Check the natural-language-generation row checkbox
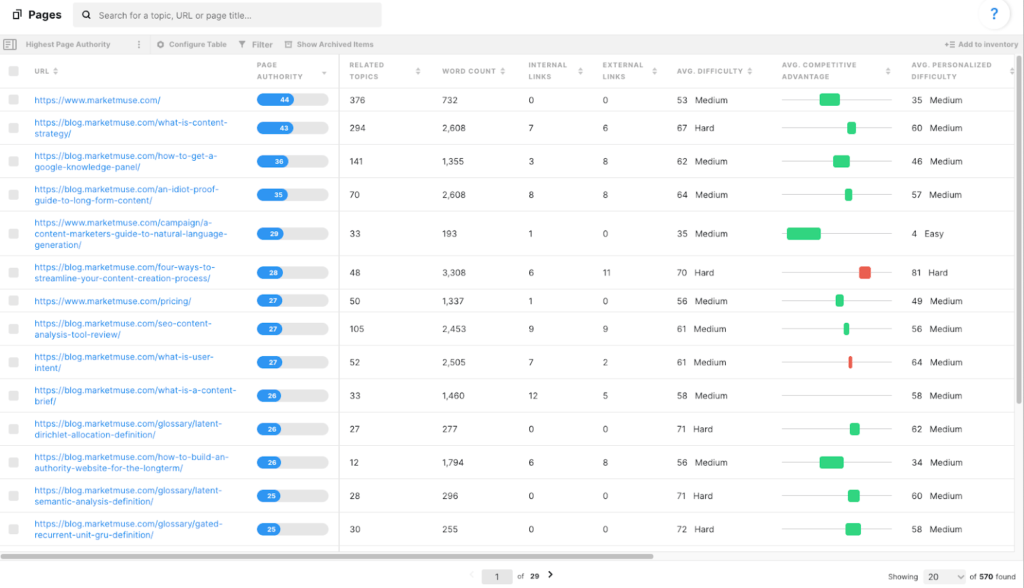Image resolution: width=1024 pixels, height=588 pixels. pyautogui.click(x=14, y=233)
